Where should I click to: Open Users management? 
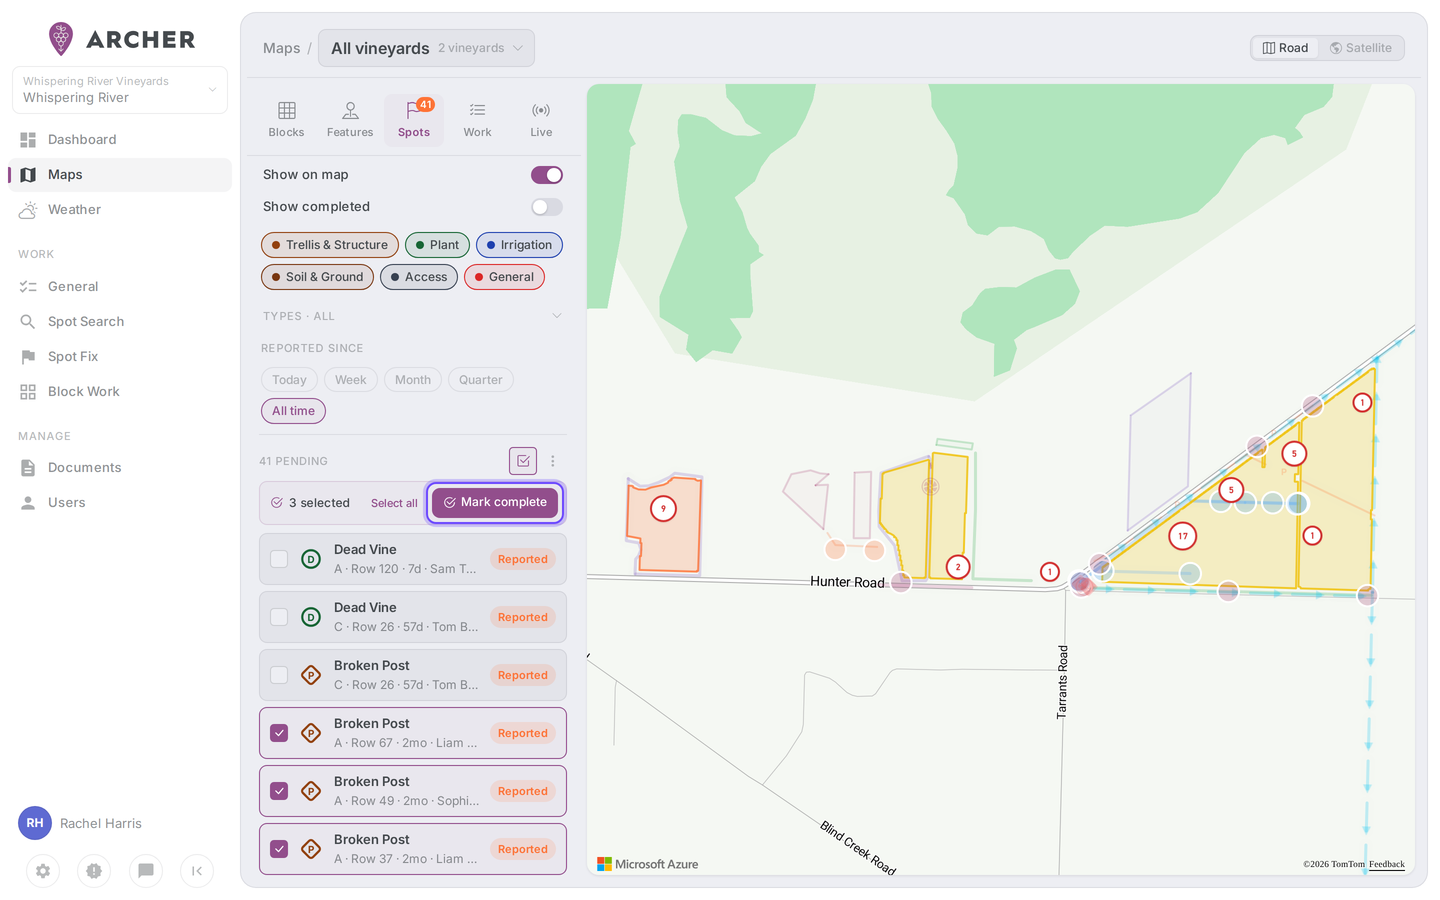120,503
